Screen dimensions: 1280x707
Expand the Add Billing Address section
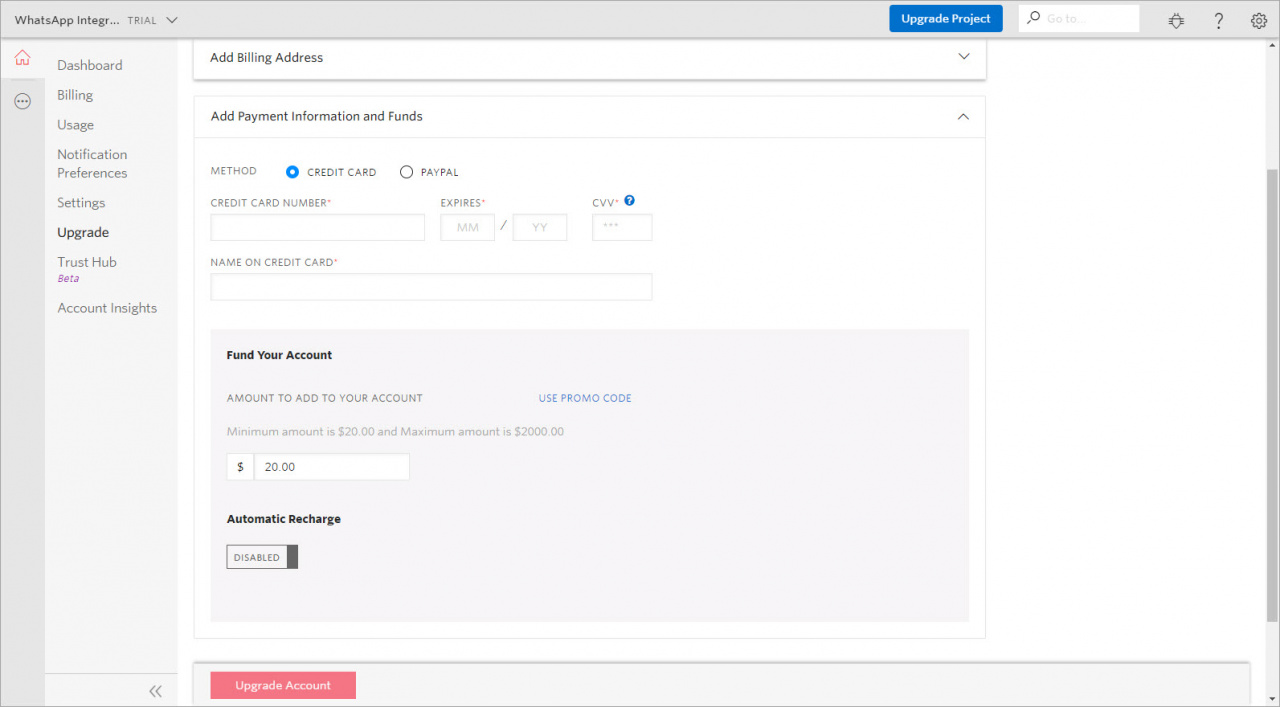(x=963, y=57)
